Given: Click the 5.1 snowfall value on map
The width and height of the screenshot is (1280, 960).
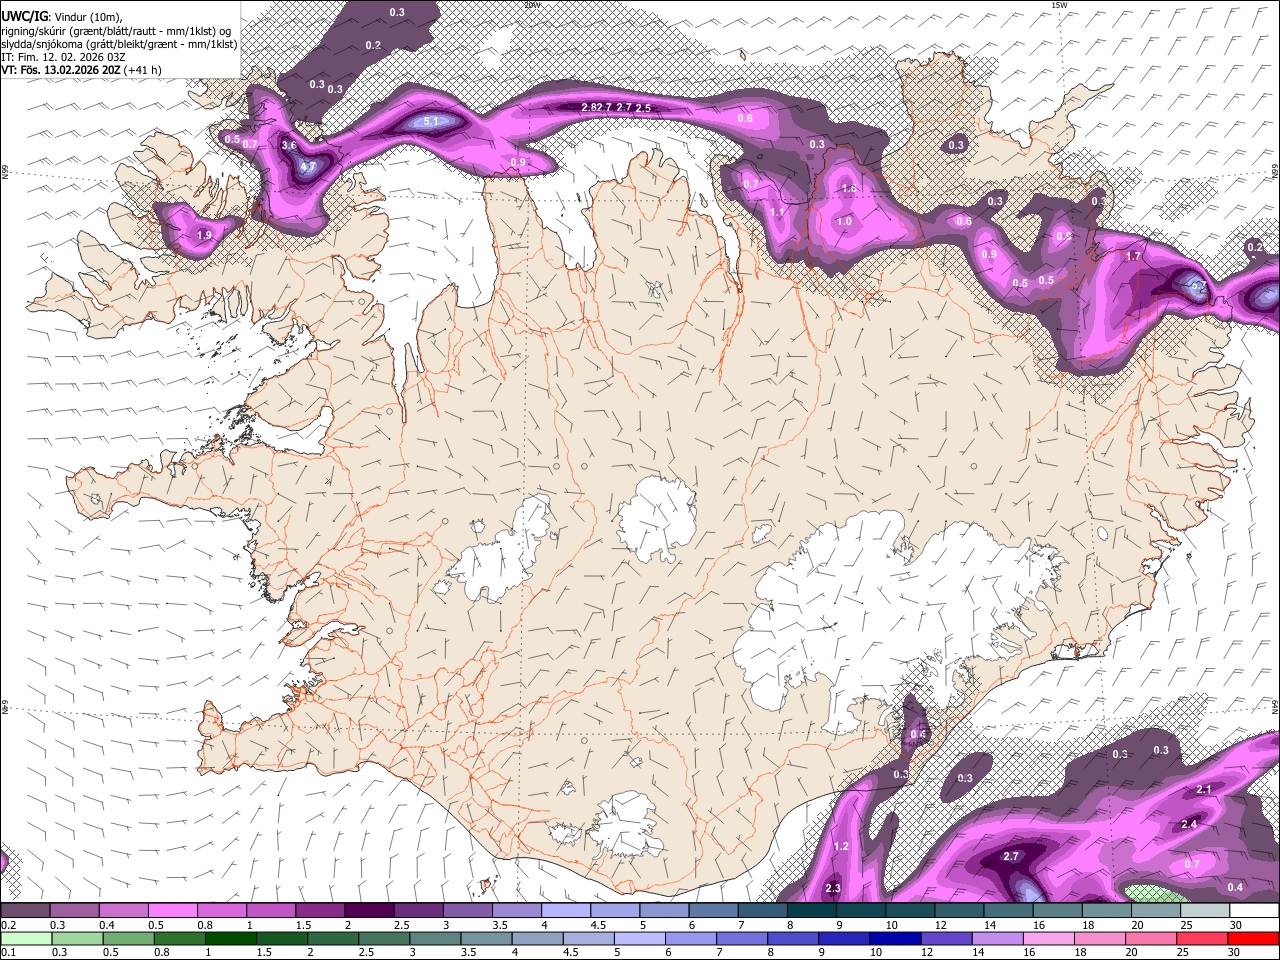Looking at the screenshot, I should coord(431,122).
